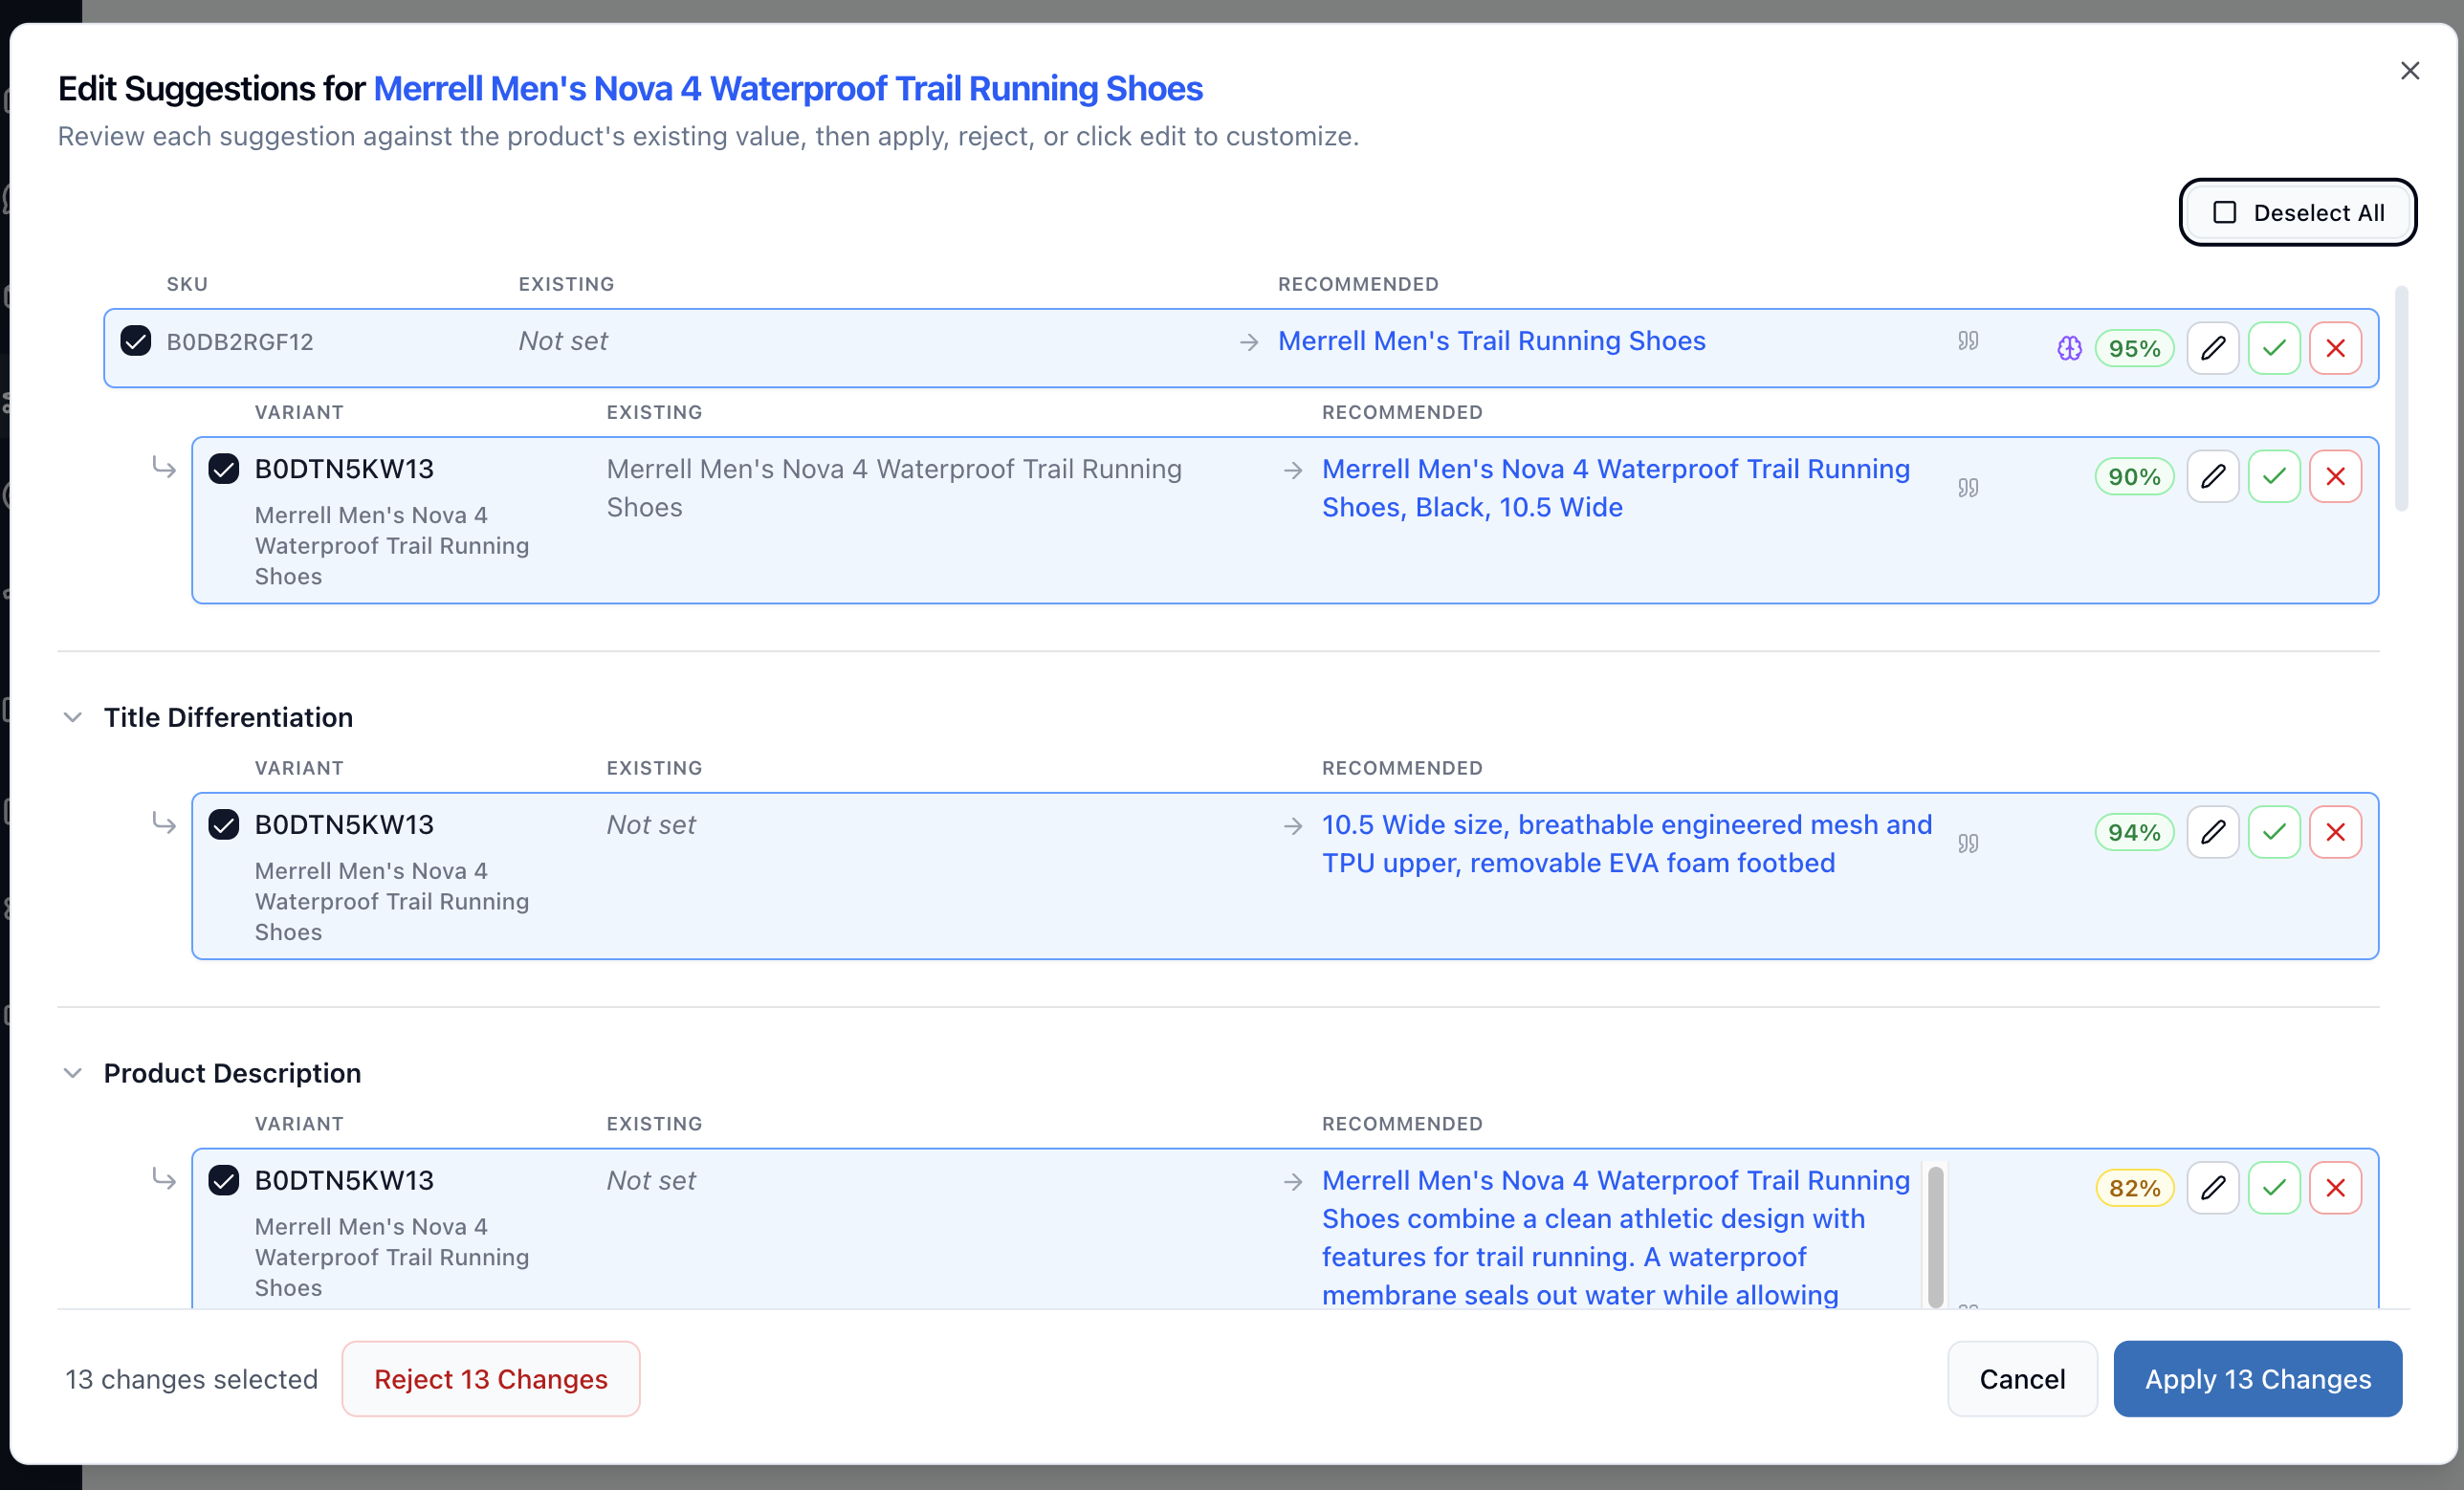Screen dimensions: 2464x1490
Task: Click Not set in B0DB2RGF12 row
Action: pyautogui.click(x=562, y=341)
